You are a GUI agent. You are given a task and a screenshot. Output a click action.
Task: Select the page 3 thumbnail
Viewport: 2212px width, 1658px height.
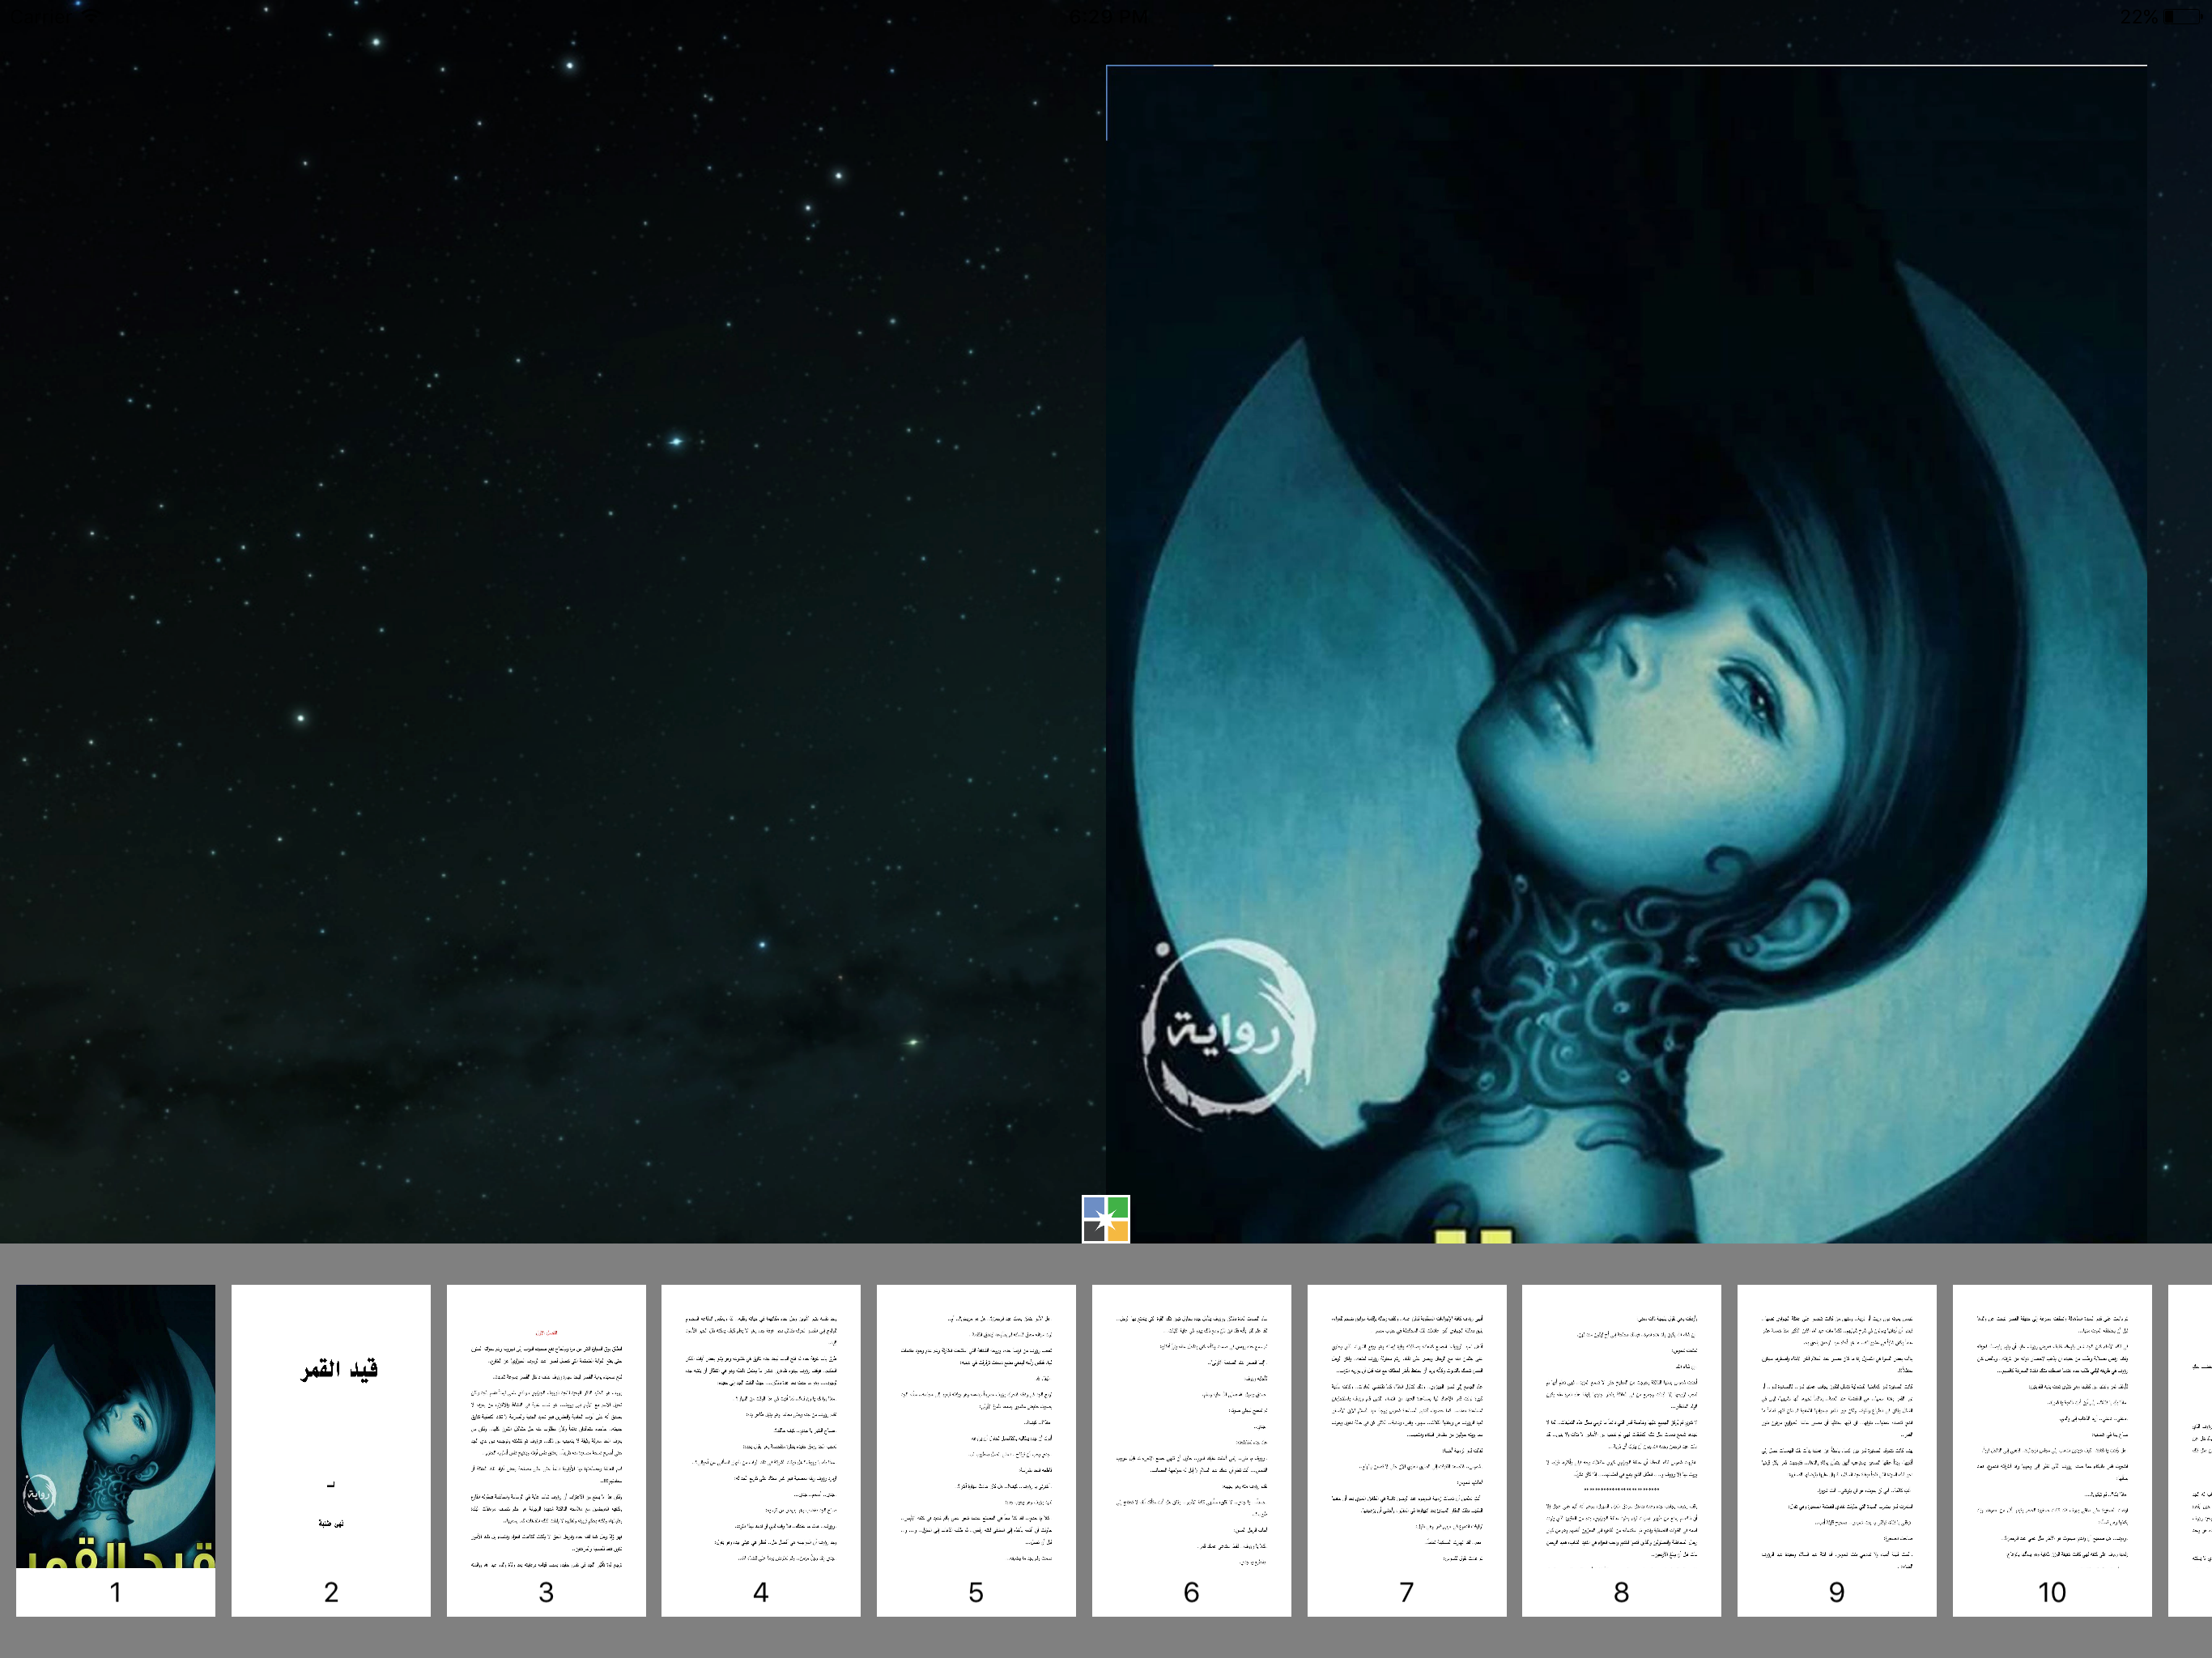(x=546, y=1450)
